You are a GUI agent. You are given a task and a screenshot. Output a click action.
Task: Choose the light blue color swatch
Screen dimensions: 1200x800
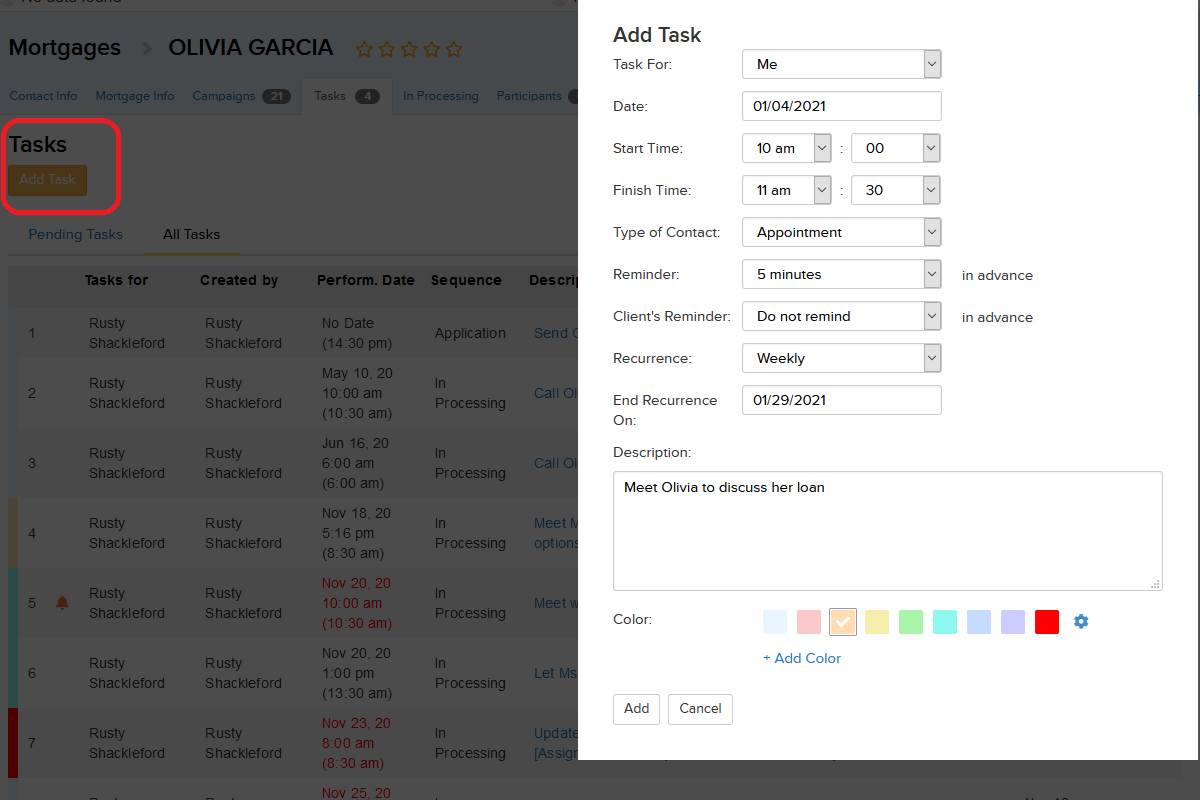[x=775, y=621]
